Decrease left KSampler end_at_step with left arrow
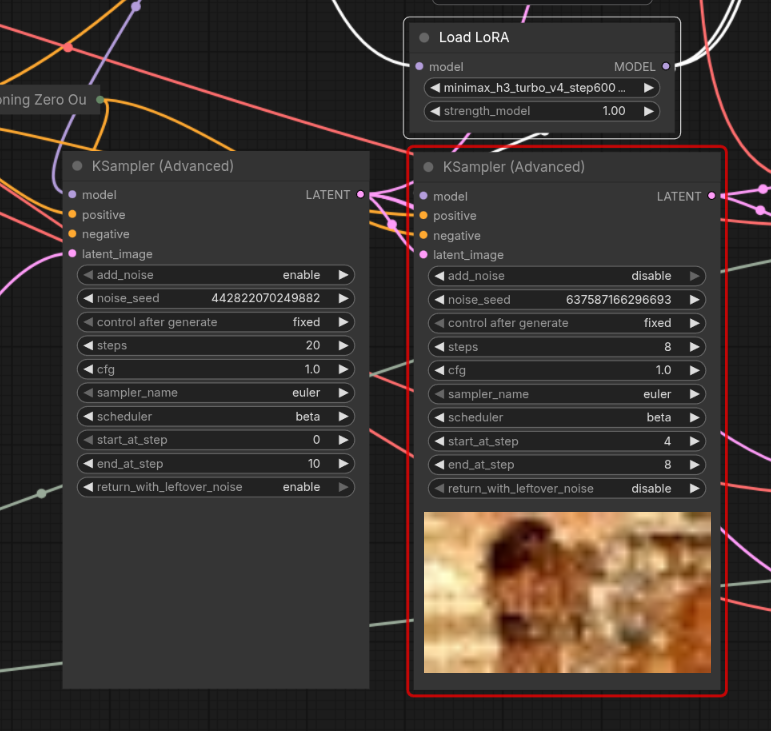This screenshot has width=771, height=731. pyautogui.click(x=88, y=464)
